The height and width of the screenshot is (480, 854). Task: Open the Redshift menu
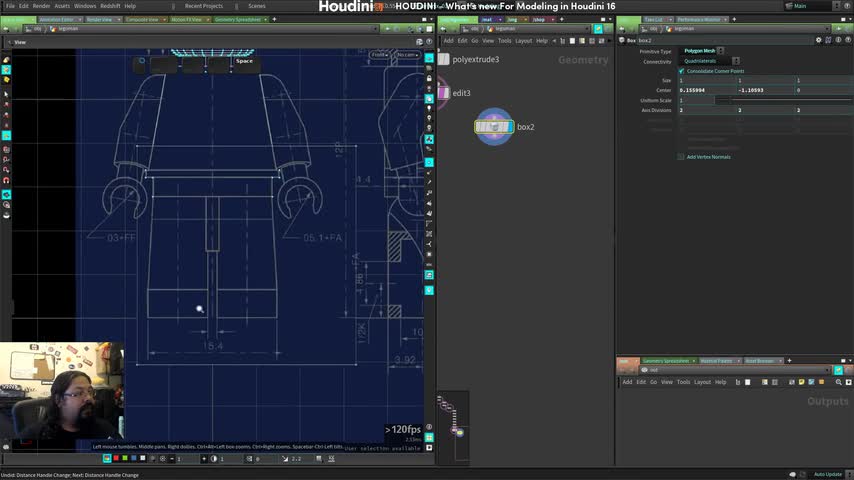tap(110, 6)
